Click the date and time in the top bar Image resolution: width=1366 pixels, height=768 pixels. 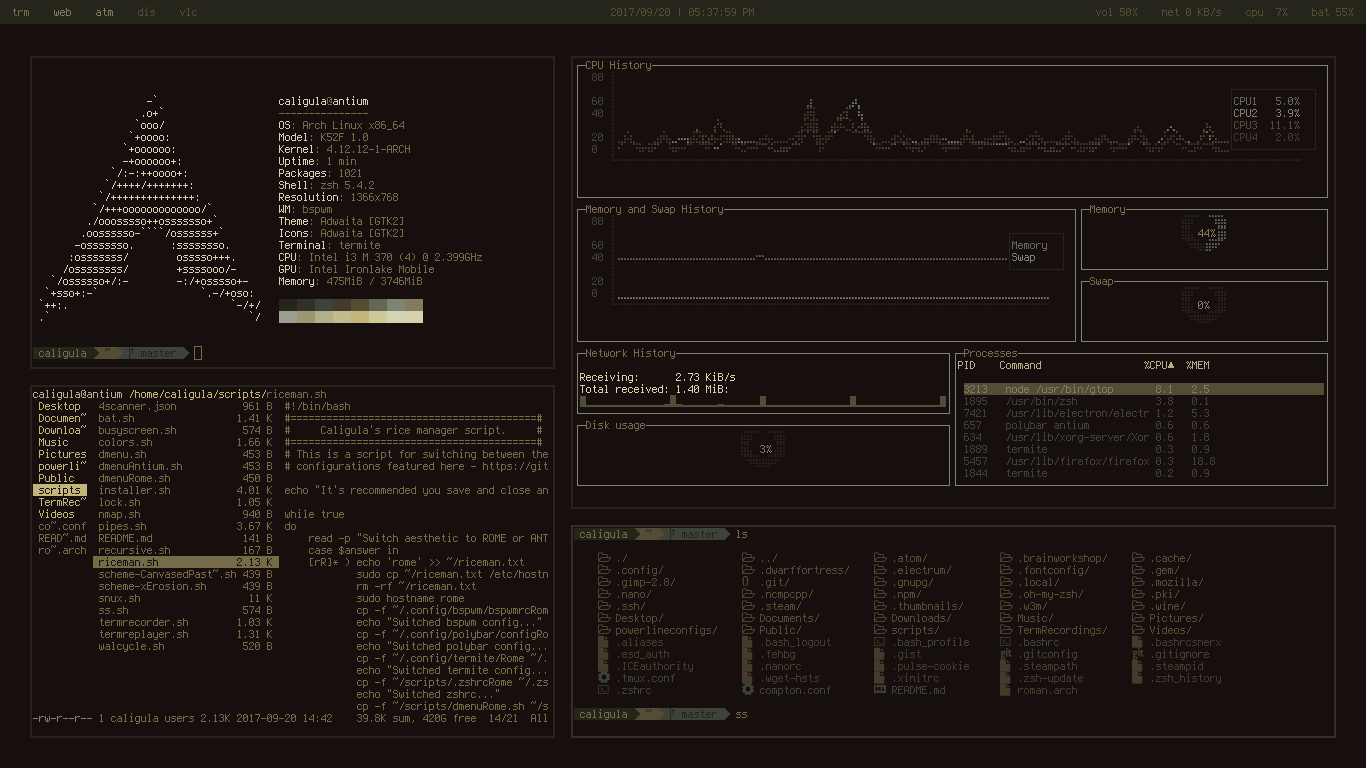(682, 13)
